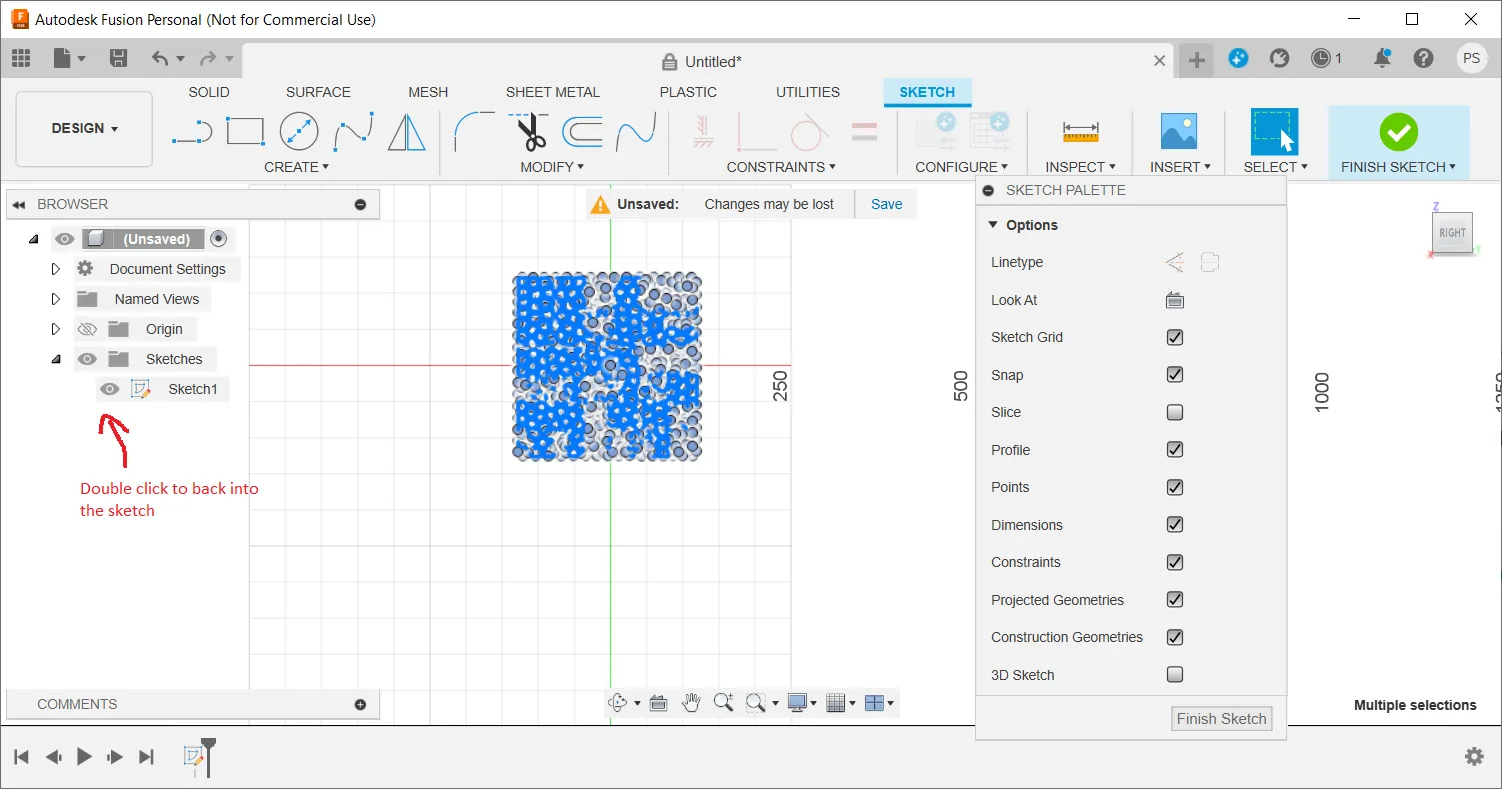Enable the Slice checkbox
Viewport: 1502px width, 789px height.
[x=1175, y=412]
